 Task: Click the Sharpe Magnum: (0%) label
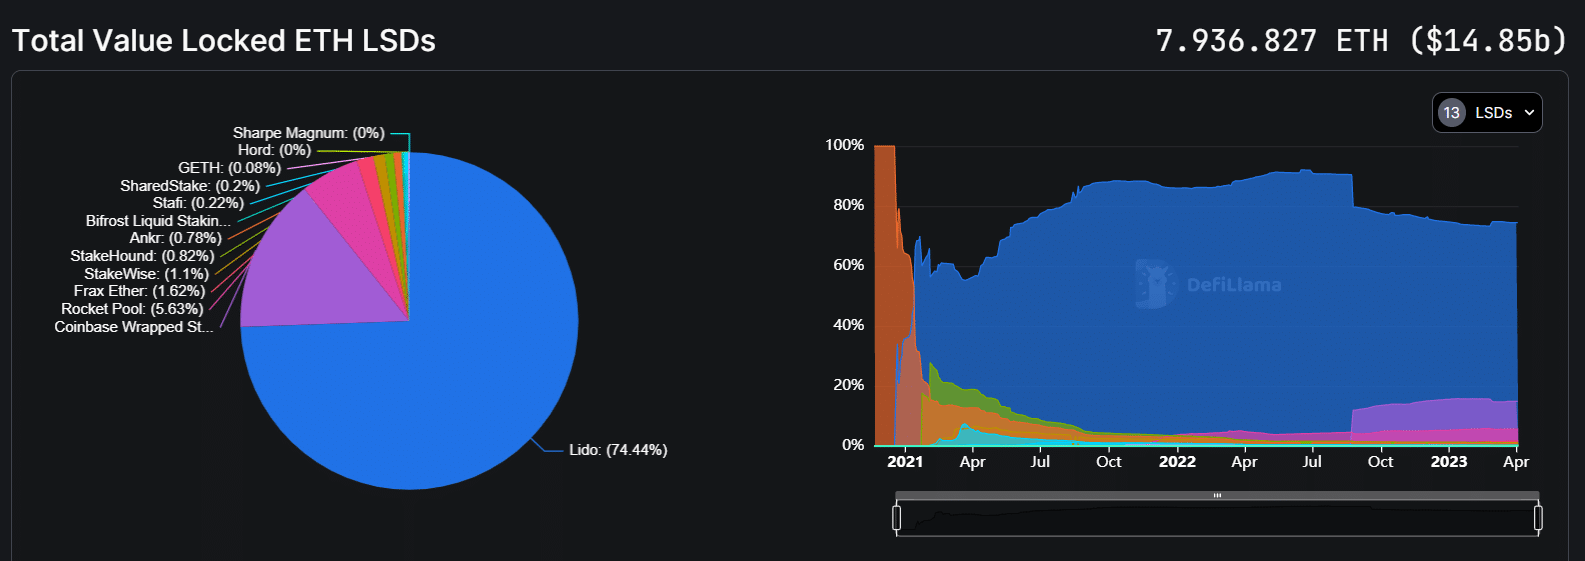[x=308, y=133]
